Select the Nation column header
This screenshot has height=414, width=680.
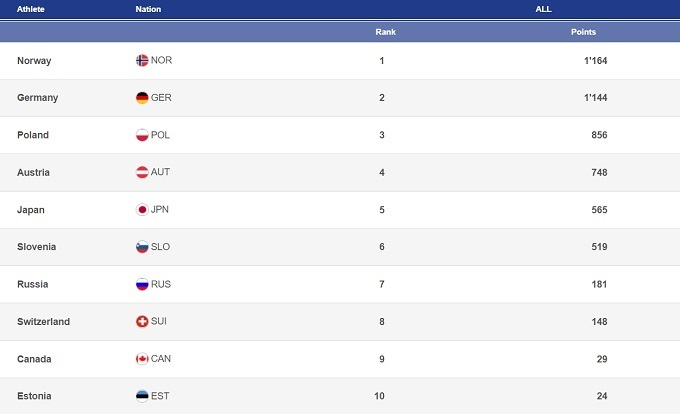click(148, 9)
